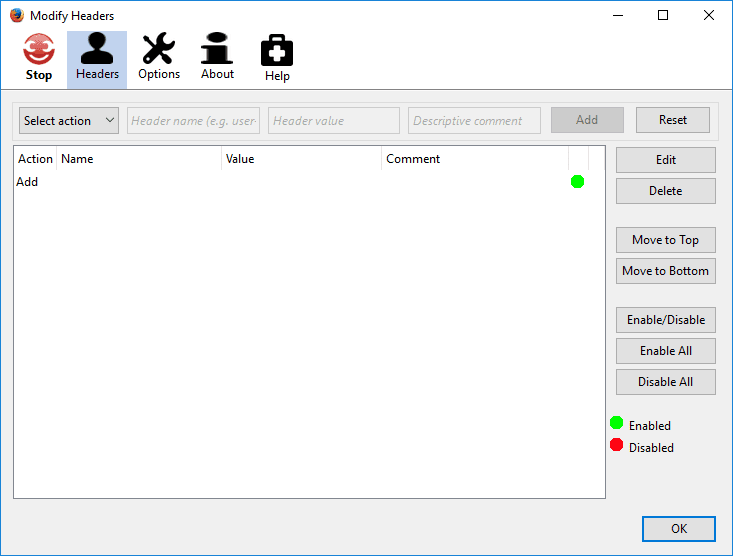Sort by the Name column header
The height and width of the screenshot is (556, 733).
pos(139,159)
